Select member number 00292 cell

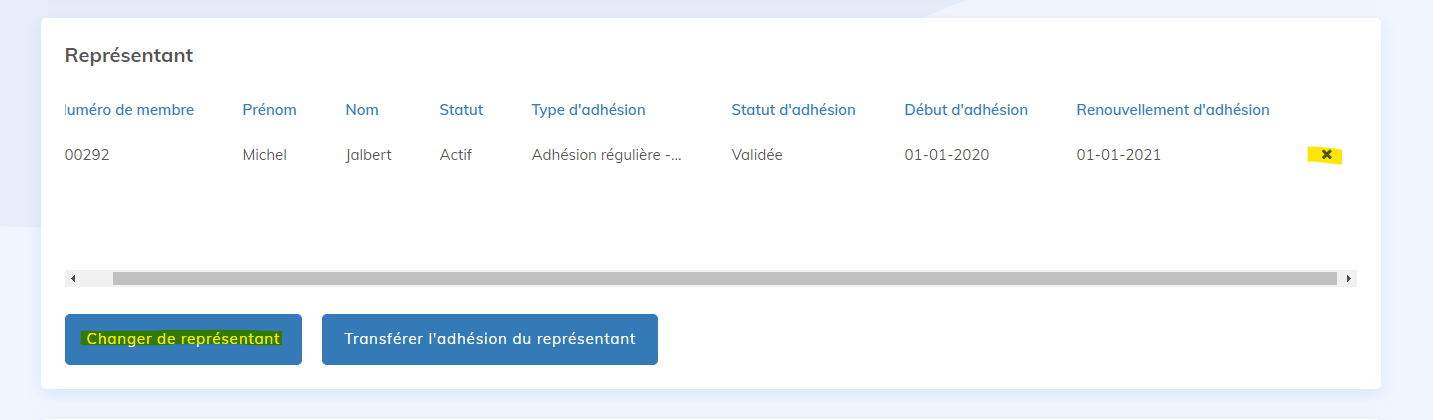pyautogui.click(x=87, y=155)
